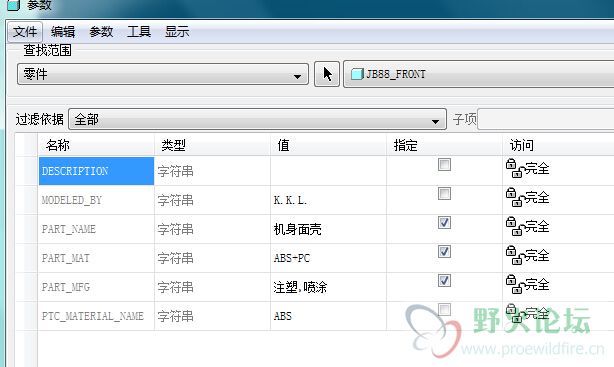Select the PART_MAT parameter name cell
The width and height of the screenshot is (614, 367).
96,258
